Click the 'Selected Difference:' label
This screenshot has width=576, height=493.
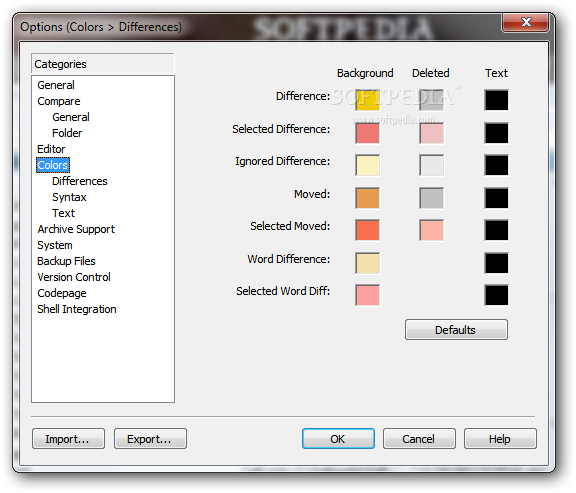(x=281, y=129)
